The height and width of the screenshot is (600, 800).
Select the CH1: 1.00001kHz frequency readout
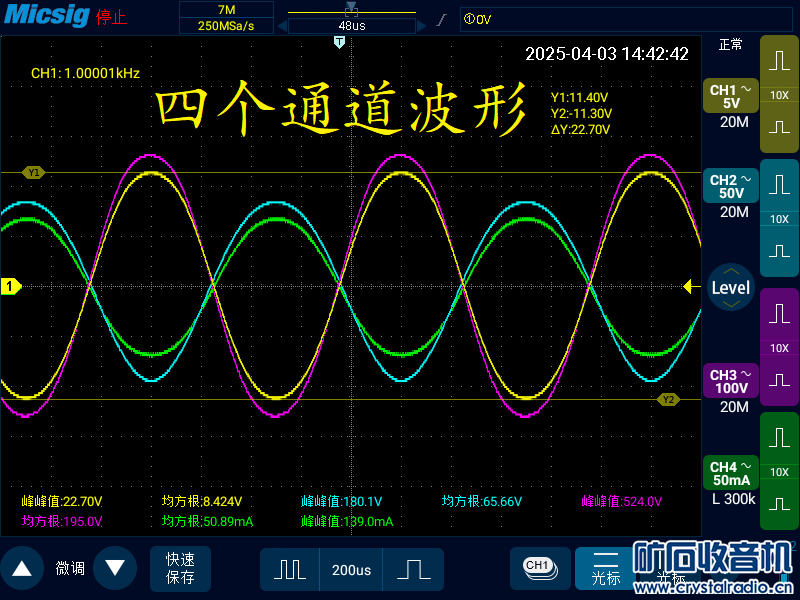tap(85, 73)
